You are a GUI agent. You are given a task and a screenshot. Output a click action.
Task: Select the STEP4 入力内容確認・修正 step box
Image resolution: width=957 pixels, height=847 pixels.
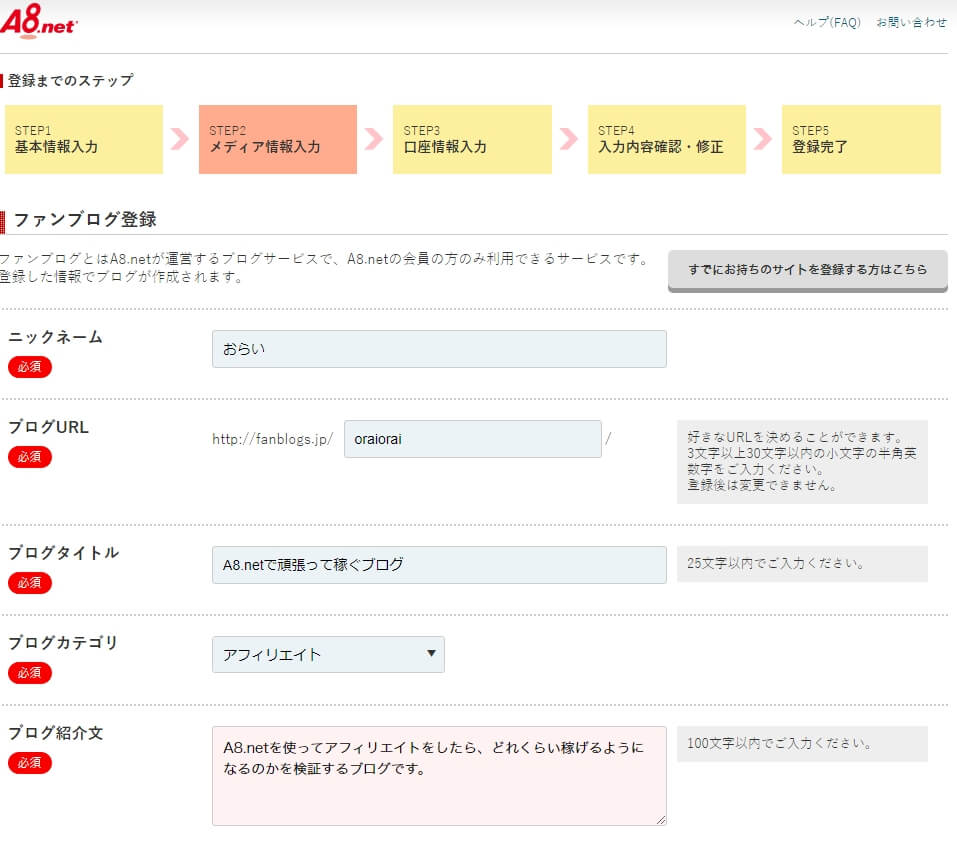[x=666, y=139]
